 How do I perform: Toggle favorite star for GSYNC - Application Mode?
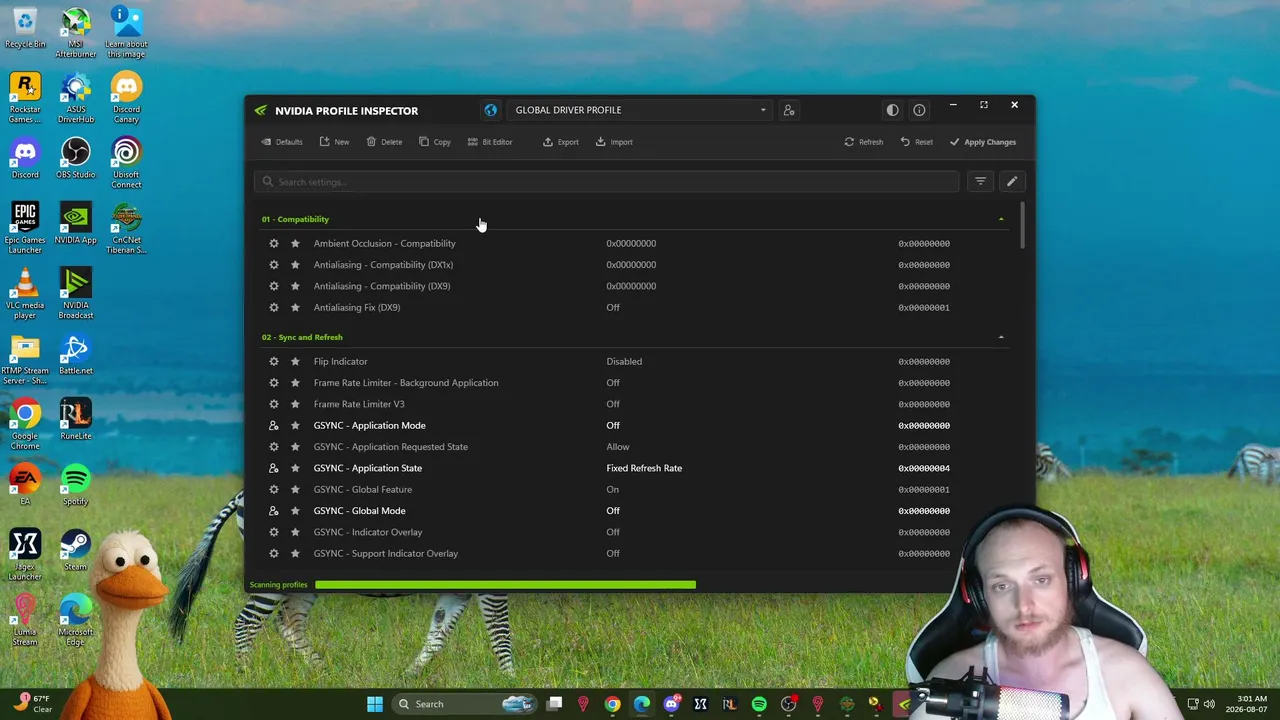[295, 426]
